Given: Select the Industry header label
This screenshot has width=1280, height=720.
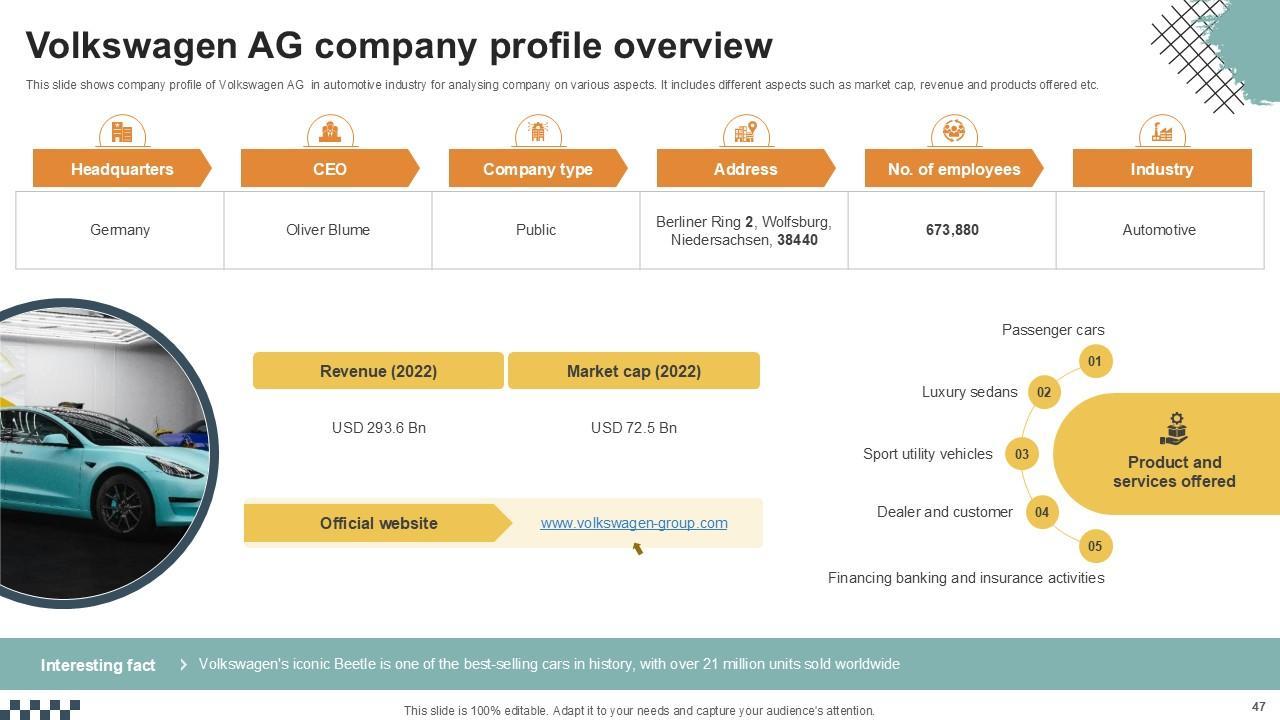Looking at the screenshot, I should pos(1162,169).
